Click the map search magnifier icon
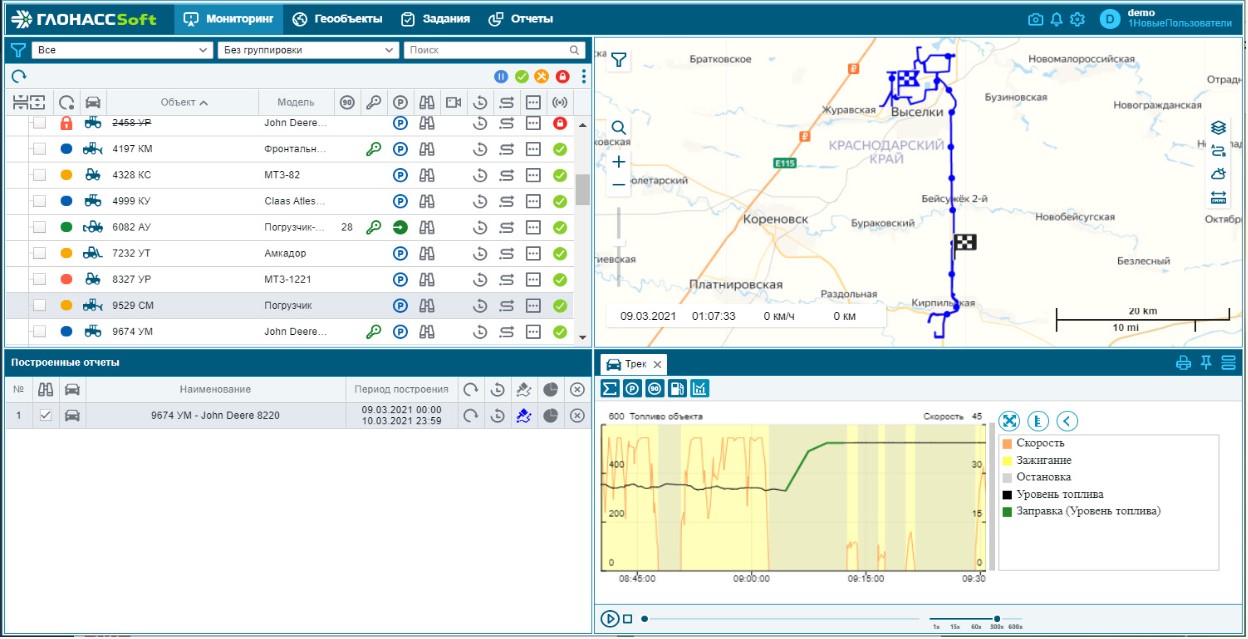Screen dimensions: 1248x639 [619, 127]
